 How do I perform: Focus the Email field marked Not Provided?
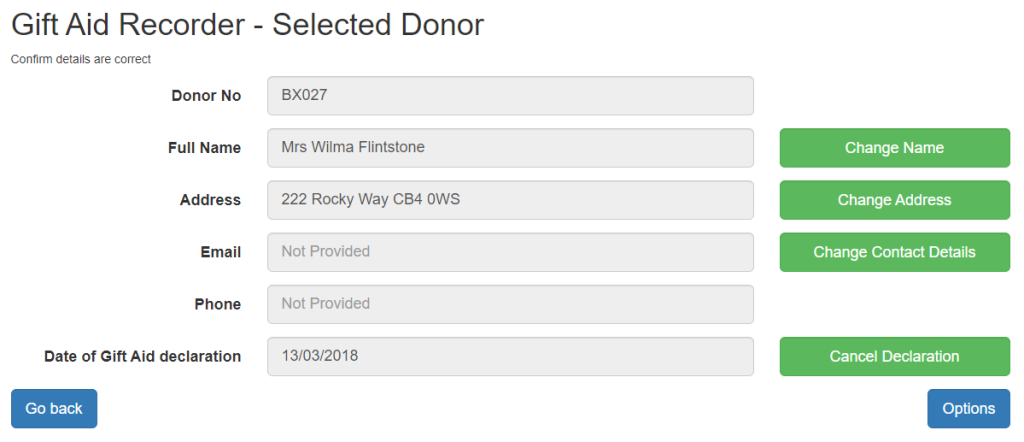pyautogui.click(x=510, y=252)
